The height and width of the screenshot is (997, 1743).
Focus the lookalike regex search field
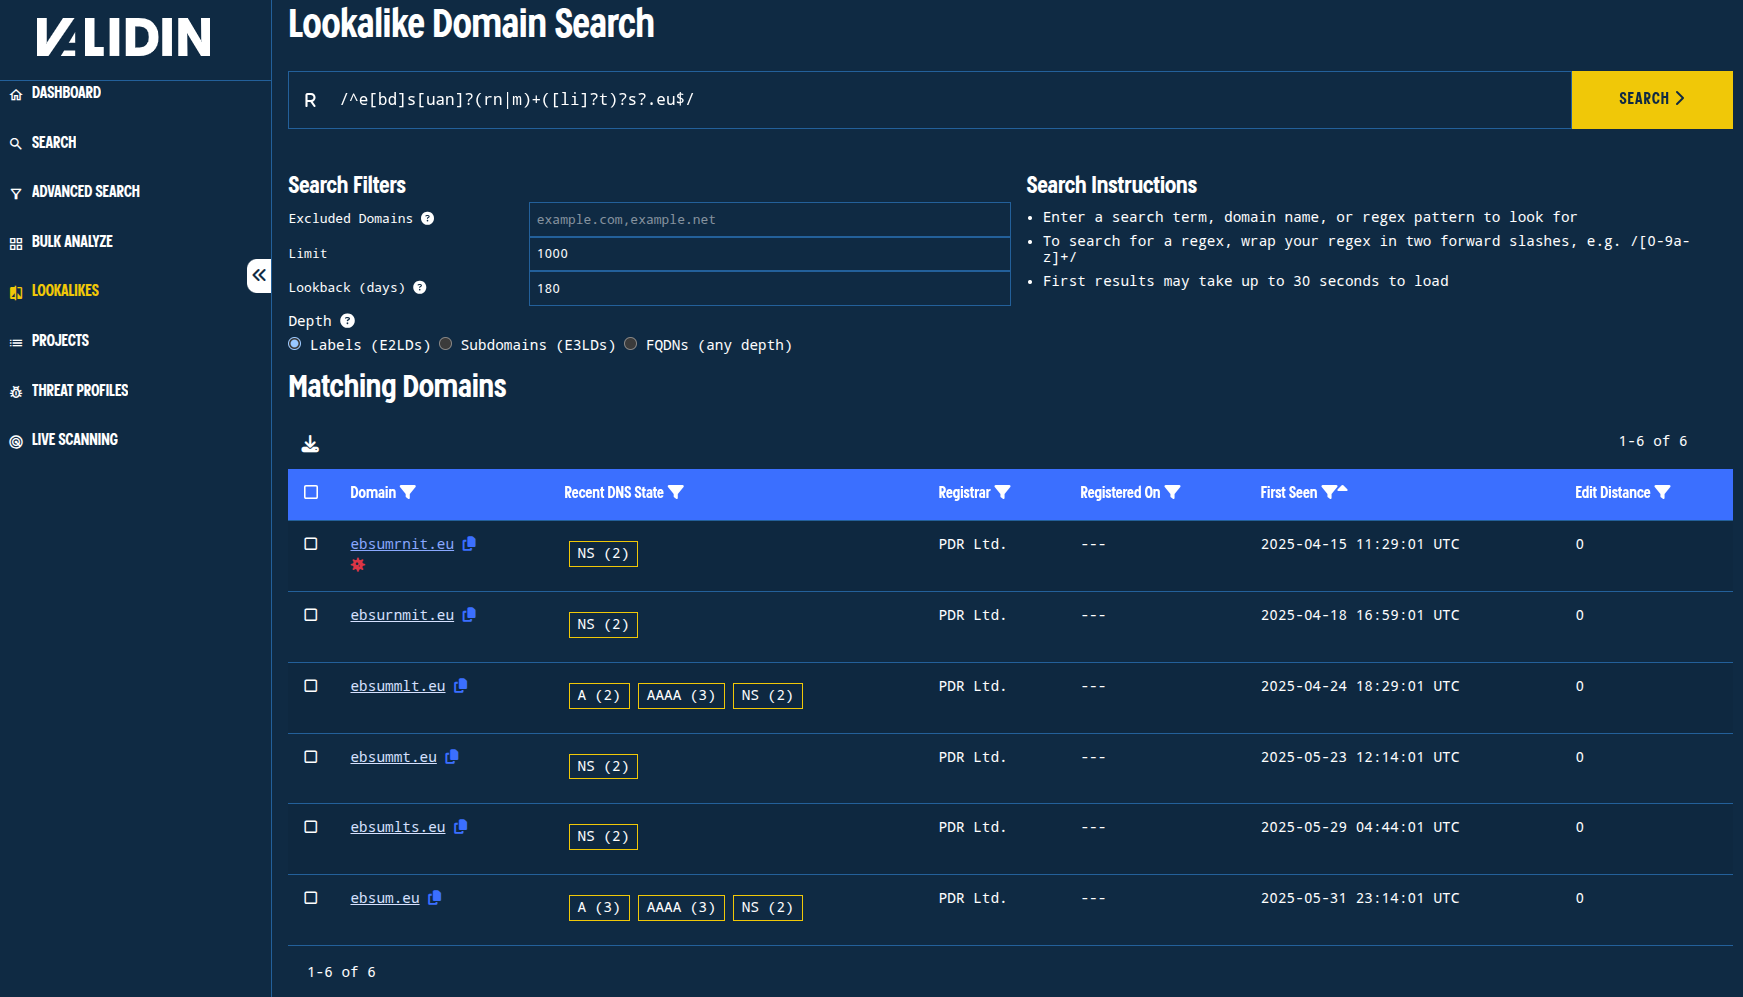pyautogui.click(x=930, y=100)
